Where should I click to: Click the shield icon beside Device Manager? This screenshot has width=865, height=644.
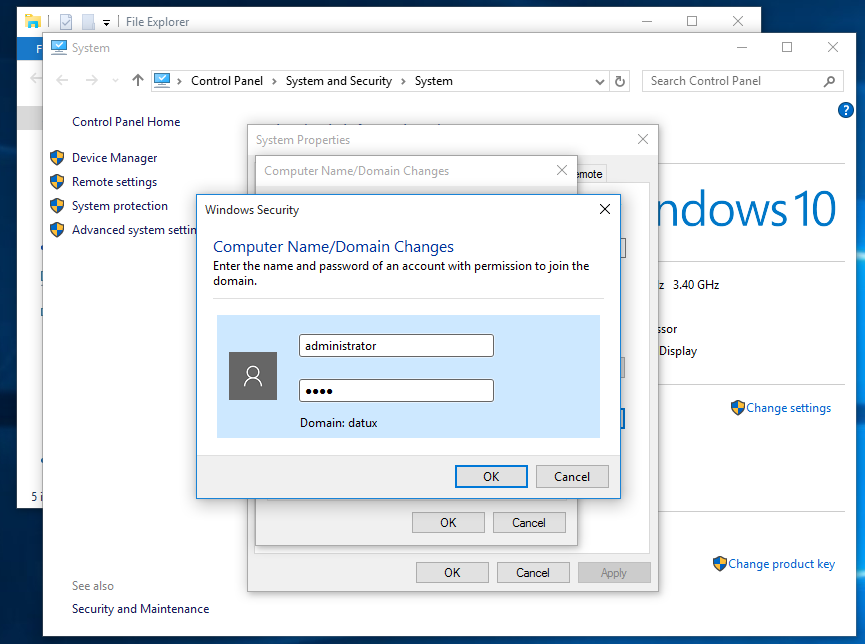tap(57, 158)
